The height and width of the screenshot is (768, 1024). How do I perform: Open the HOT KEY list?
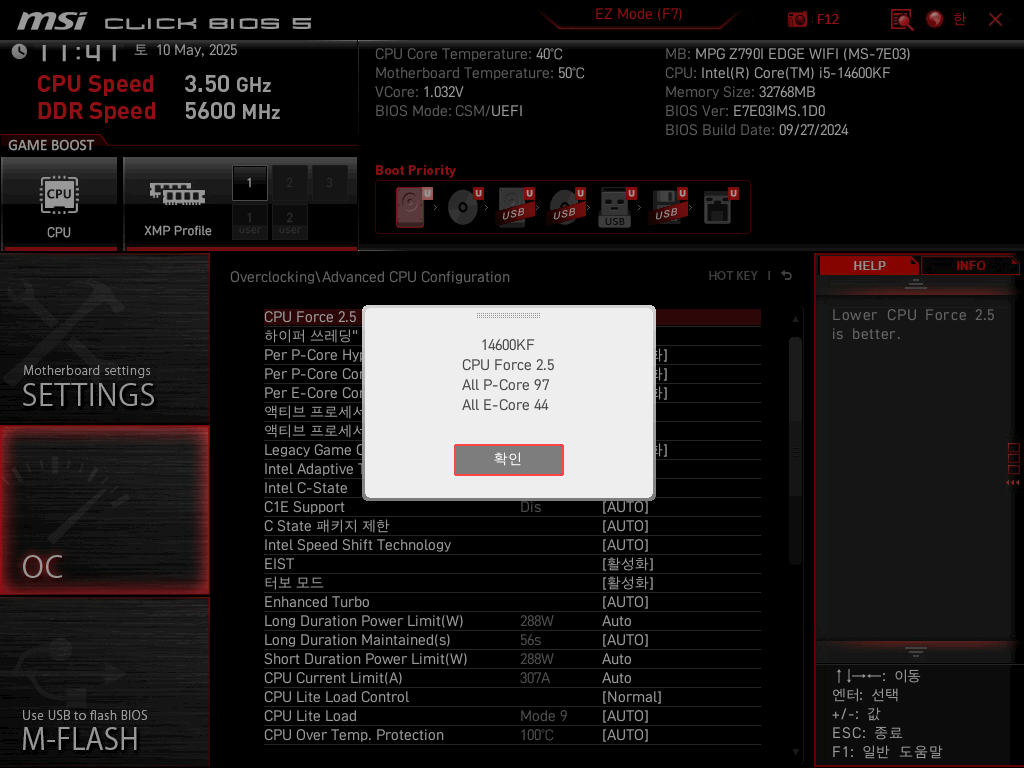pyautogui.click(x=733, y=276)
